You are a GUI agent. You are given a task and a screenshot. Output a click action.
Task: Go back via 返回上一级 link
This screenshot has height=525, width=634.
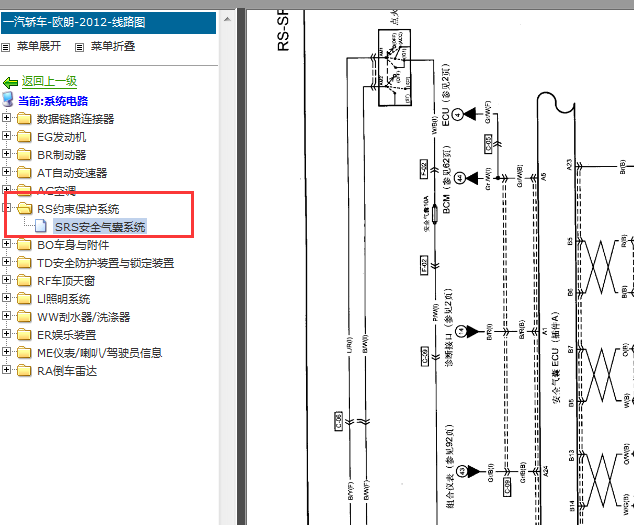click(49, 81)
